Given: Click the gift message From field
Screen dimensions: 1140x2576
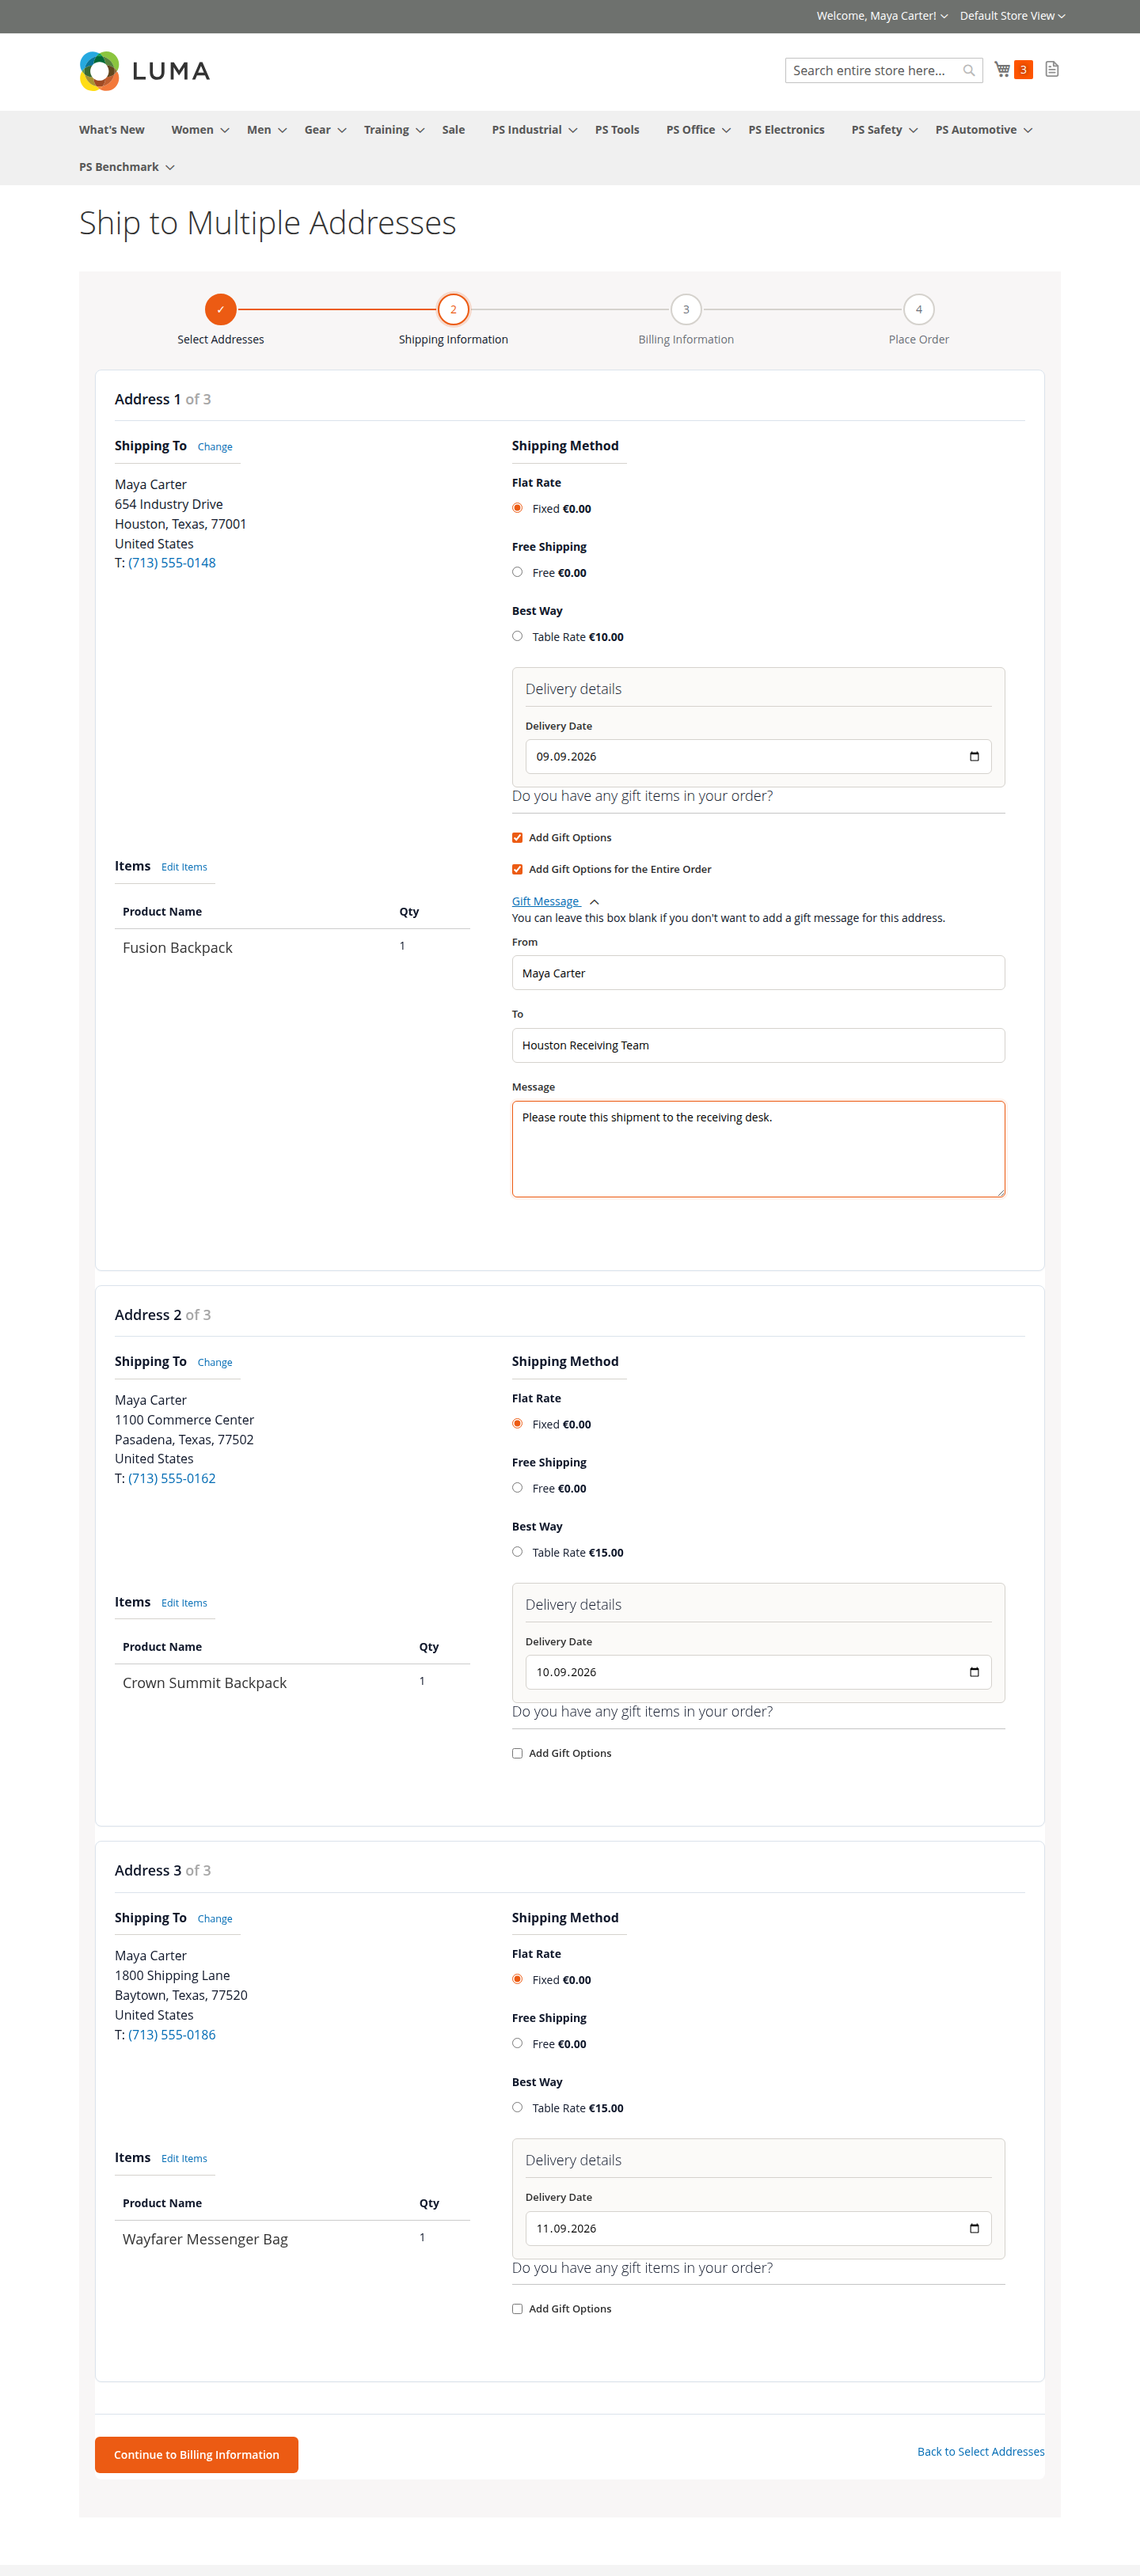Looking at the screenshot, I should [x=758, y=973].
